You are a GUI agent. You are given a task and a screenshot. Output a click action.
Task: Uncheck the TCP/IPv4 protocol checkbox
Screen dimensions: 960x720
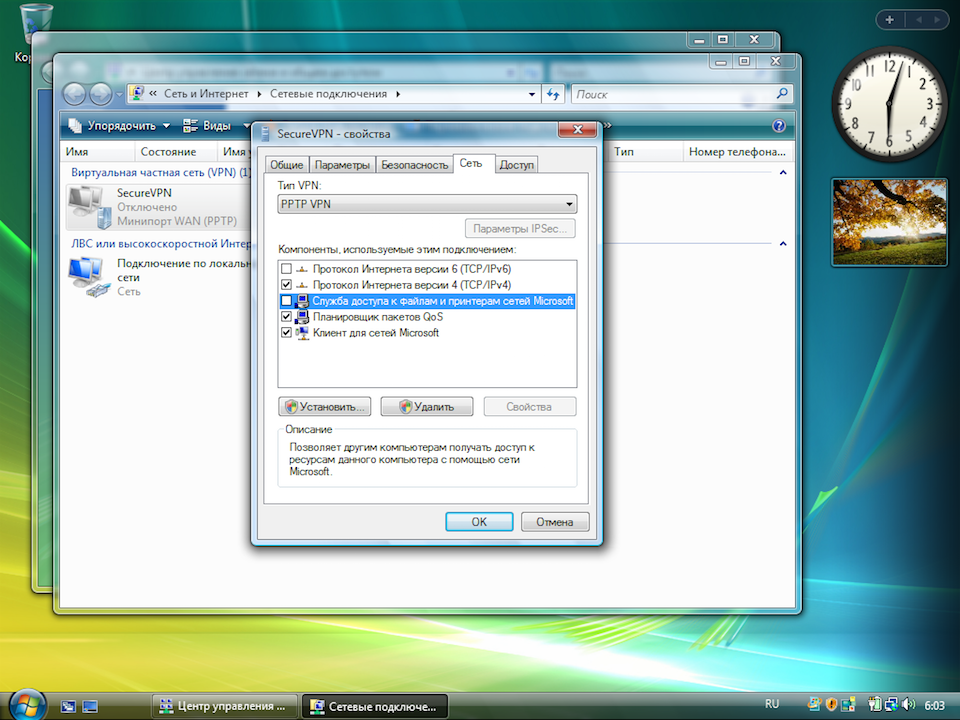[x=286, y=285]
